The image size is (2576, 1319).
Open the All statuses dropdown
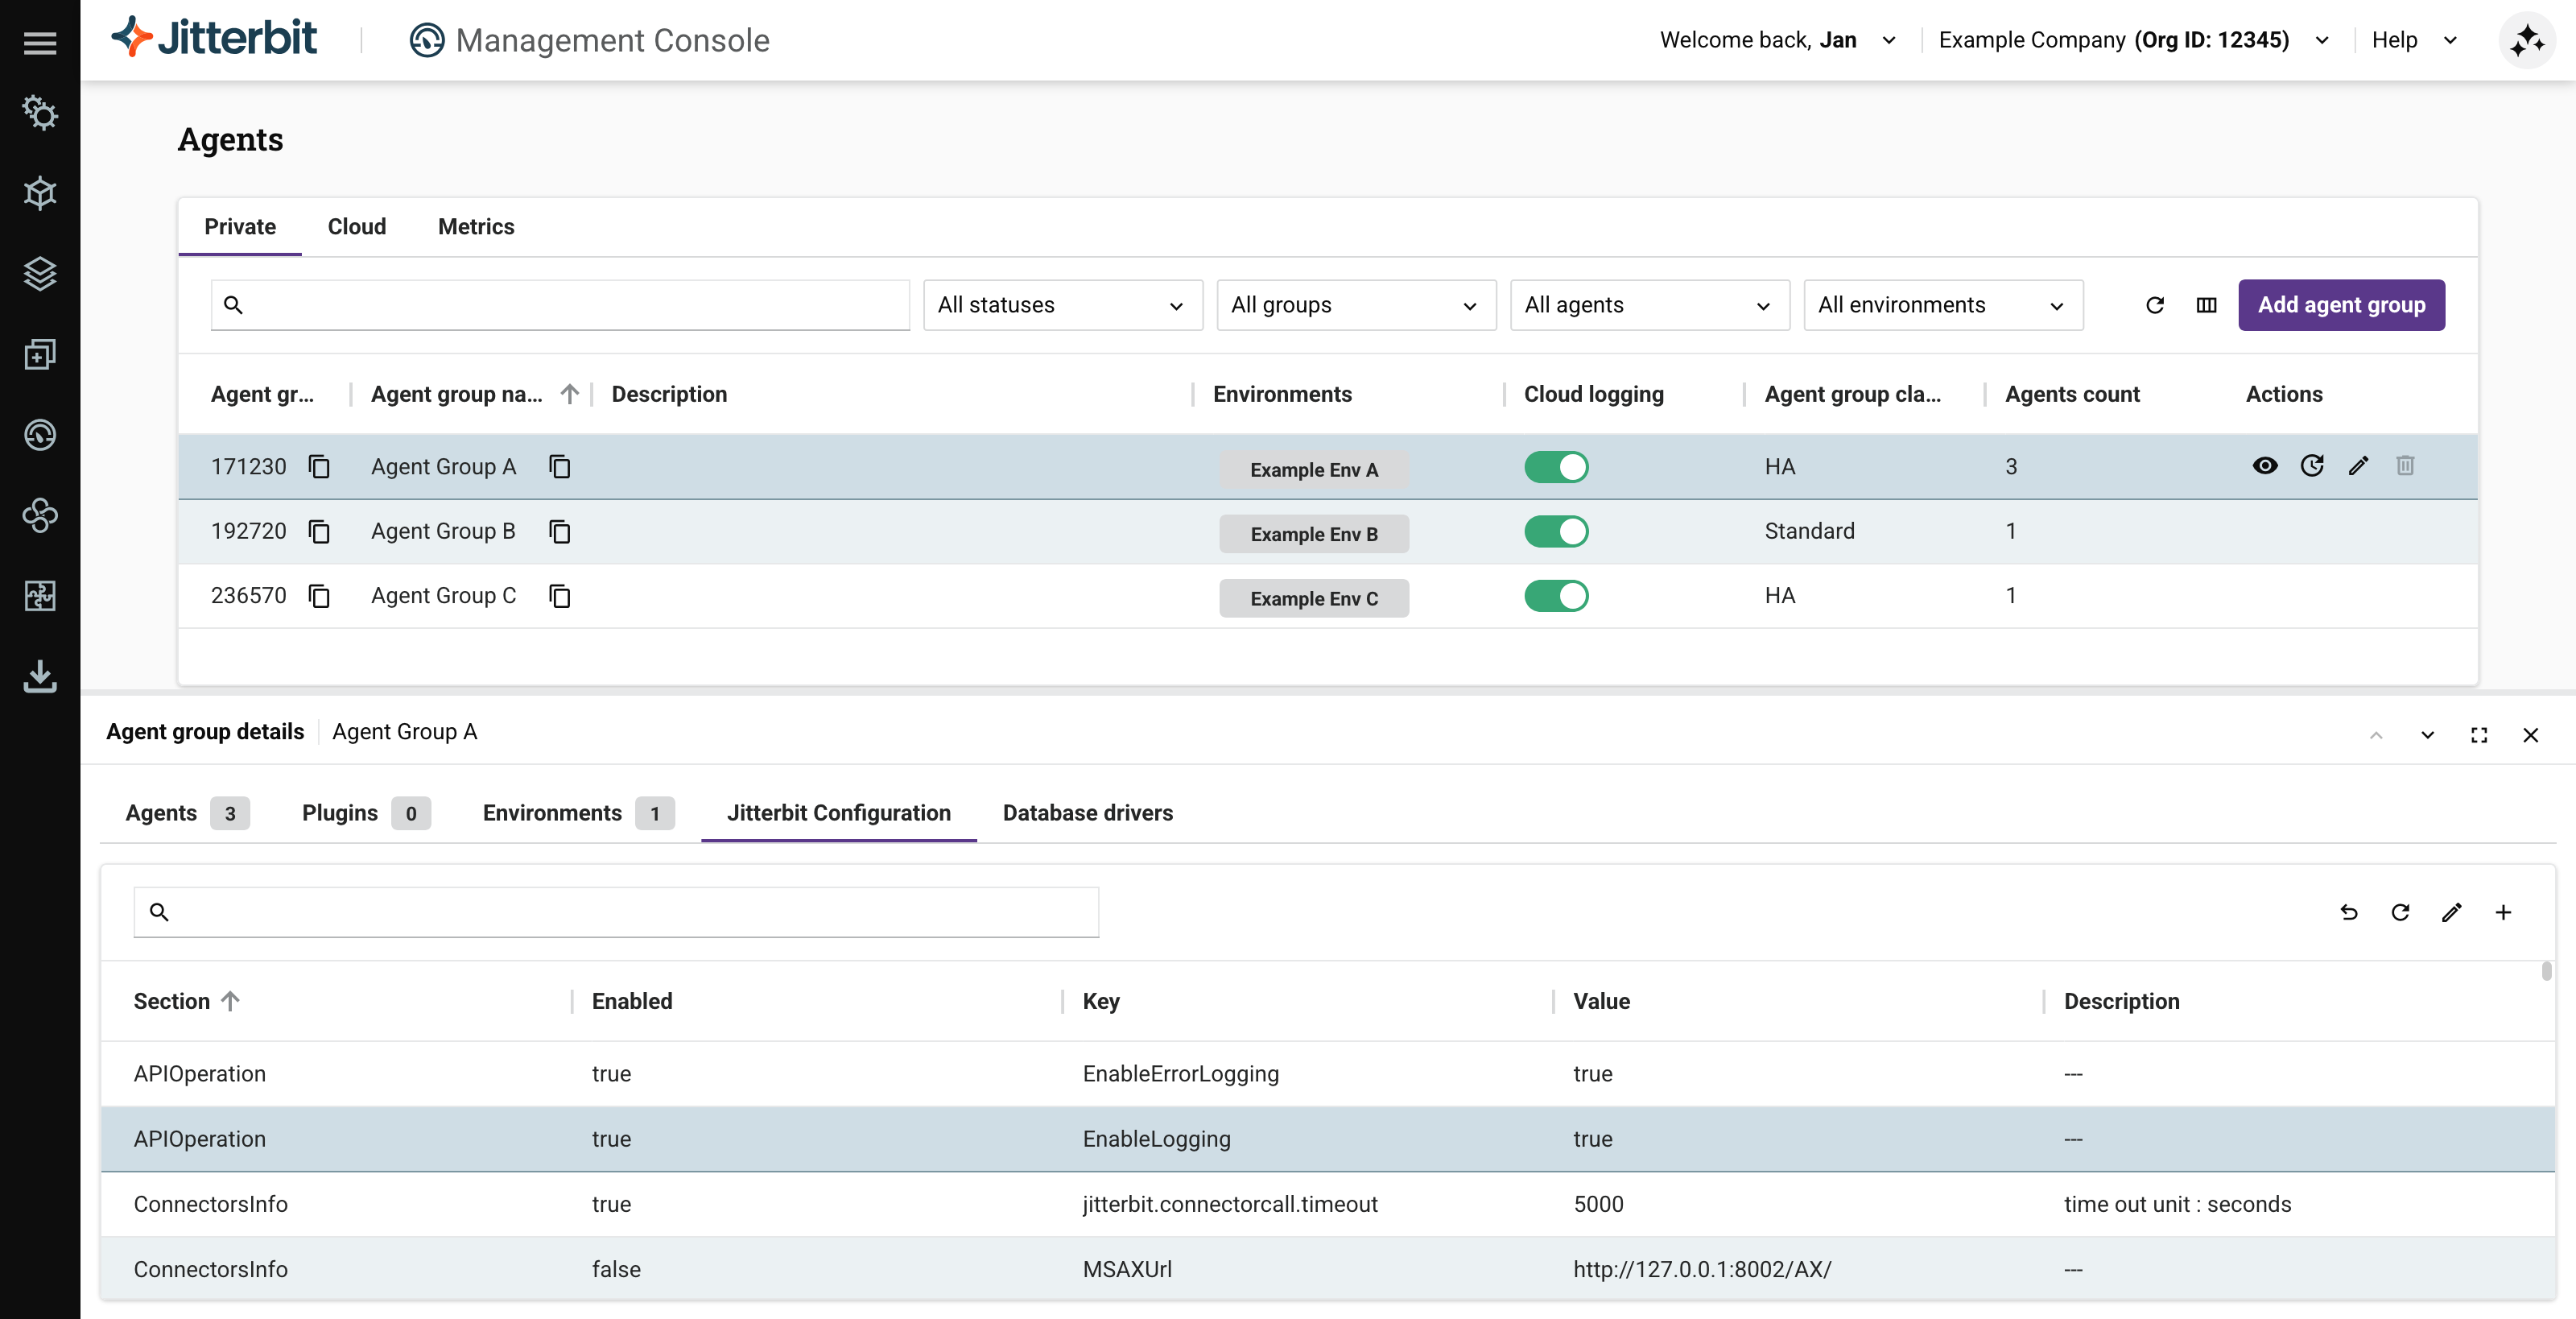coord(1061,305)
